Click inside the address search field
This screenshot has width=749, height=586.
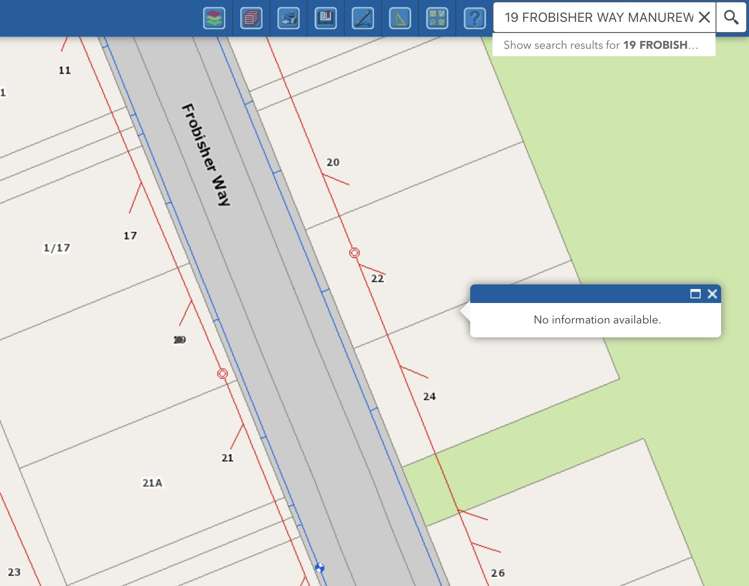tap(596, 18)
